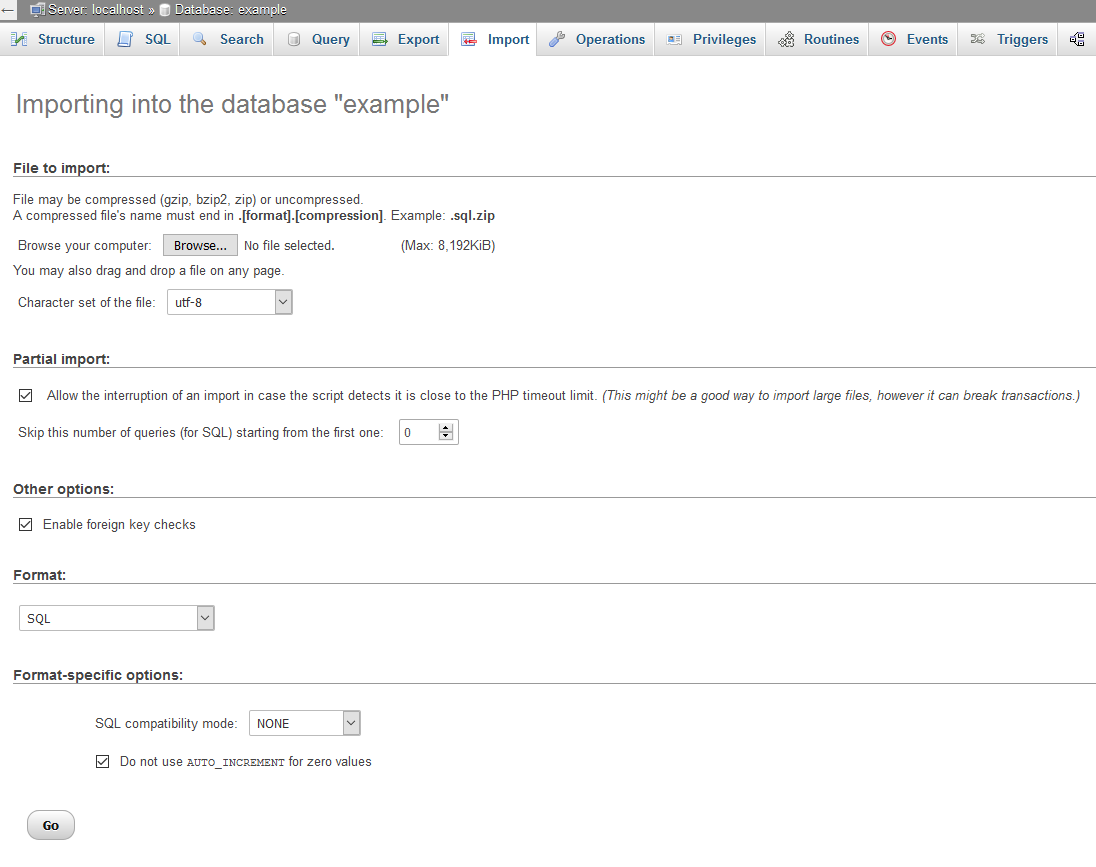
Task: Click the Search magnifier icon
Action: pos(200,39)
